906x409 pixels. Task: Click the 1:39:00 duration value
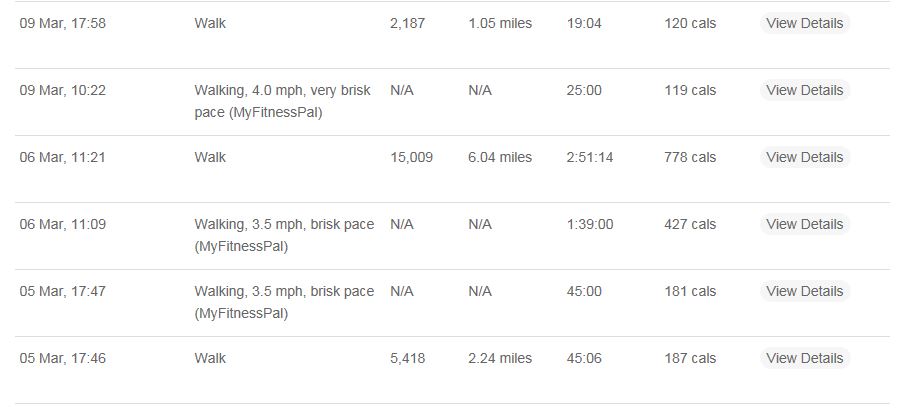(x=589, y=225)
